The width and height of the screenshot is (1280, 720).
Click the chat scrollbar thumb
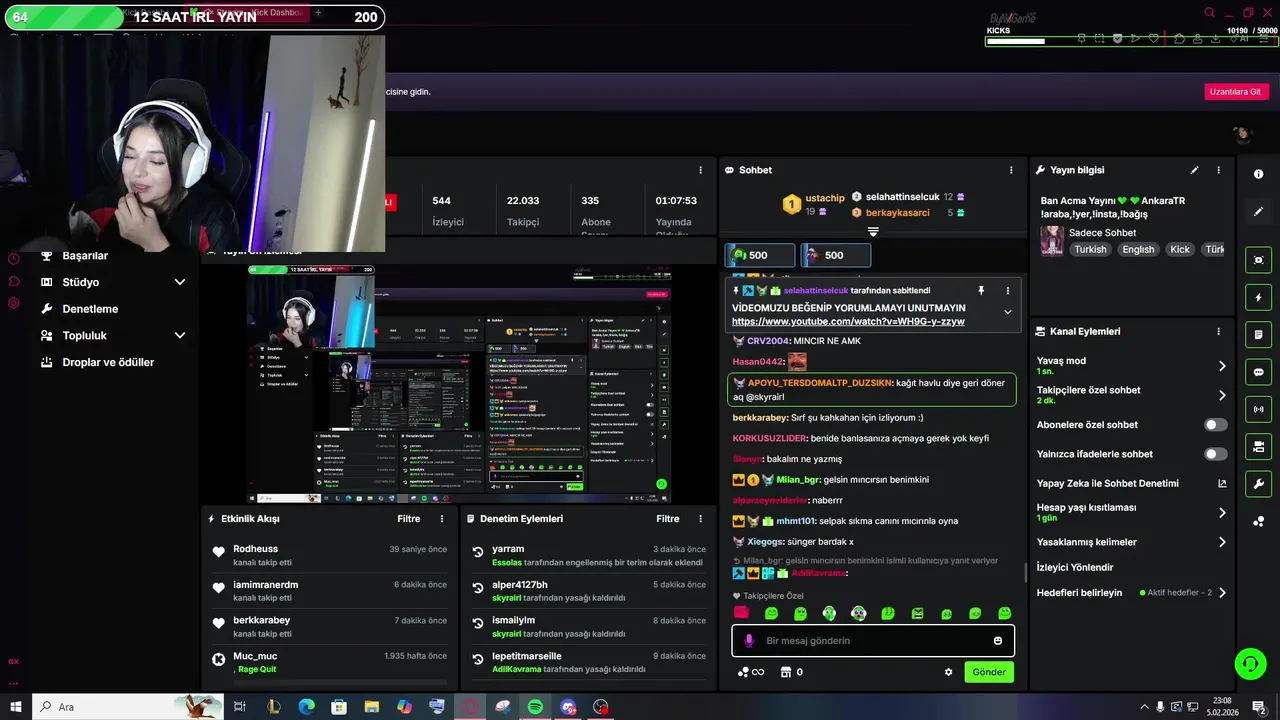pyautogui.click(x=1026, y=573)
